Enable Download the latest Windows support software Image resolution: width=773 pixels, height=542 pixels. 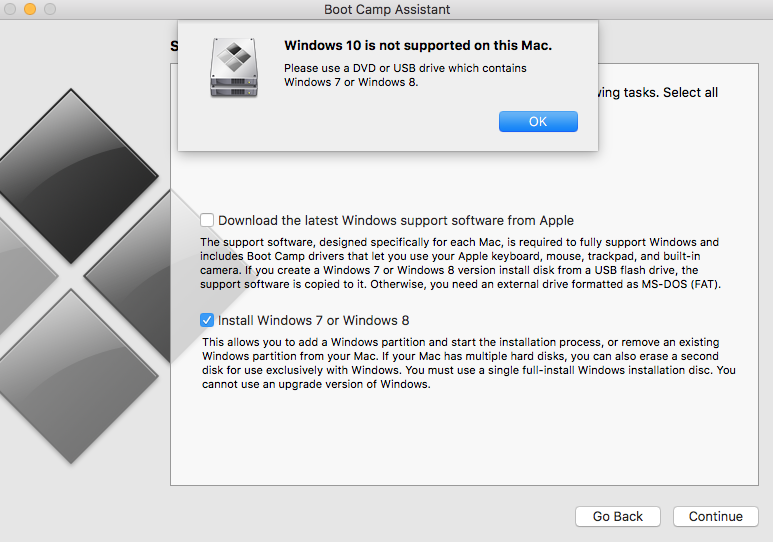coord(207,220)
